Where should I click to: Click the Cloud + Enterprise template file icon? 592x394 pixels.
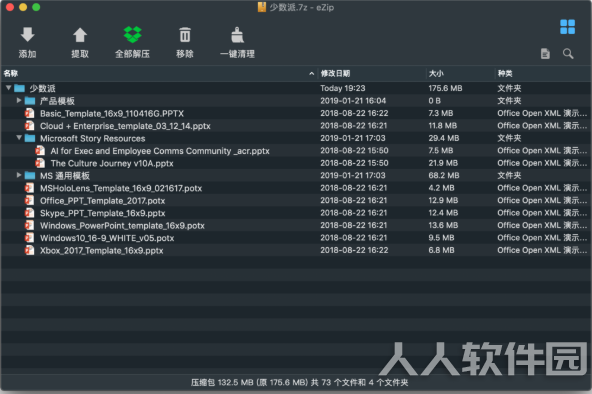pyautogui.click(x=29, y=126)
